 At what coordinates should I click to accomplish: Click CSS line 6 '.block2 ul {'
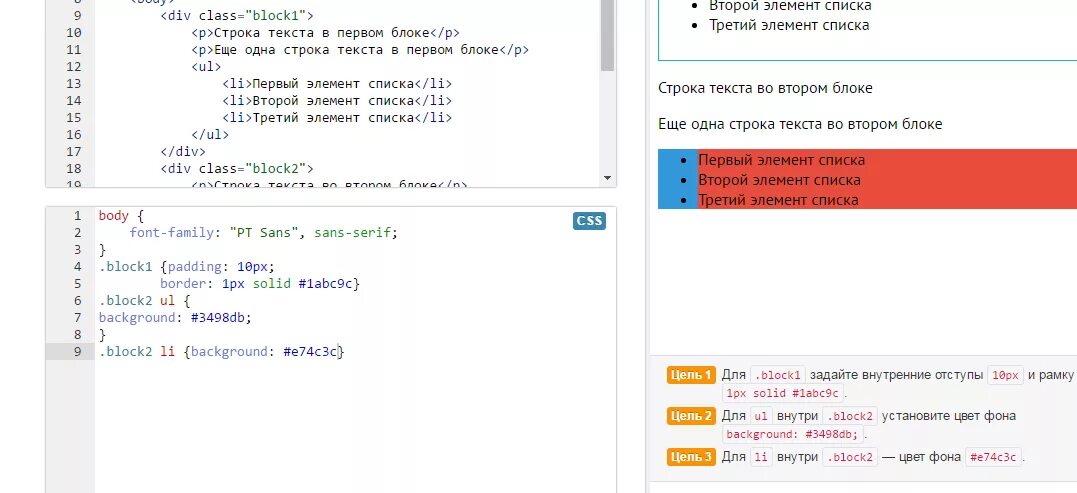pos(144,301)
